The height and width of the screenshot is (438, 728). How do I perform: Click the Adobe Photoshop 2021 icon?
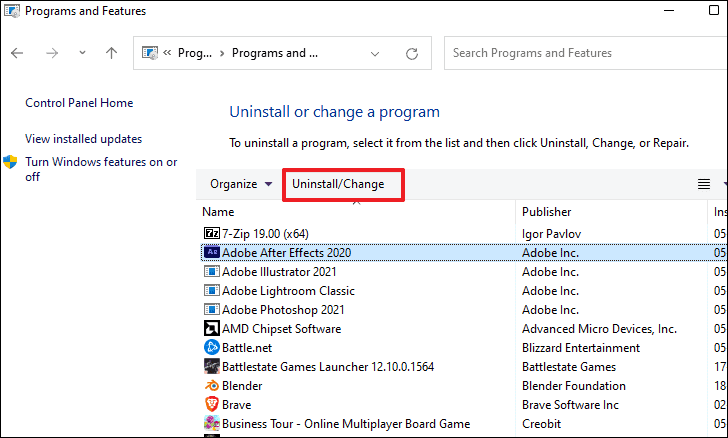click(x=212, y=309)
